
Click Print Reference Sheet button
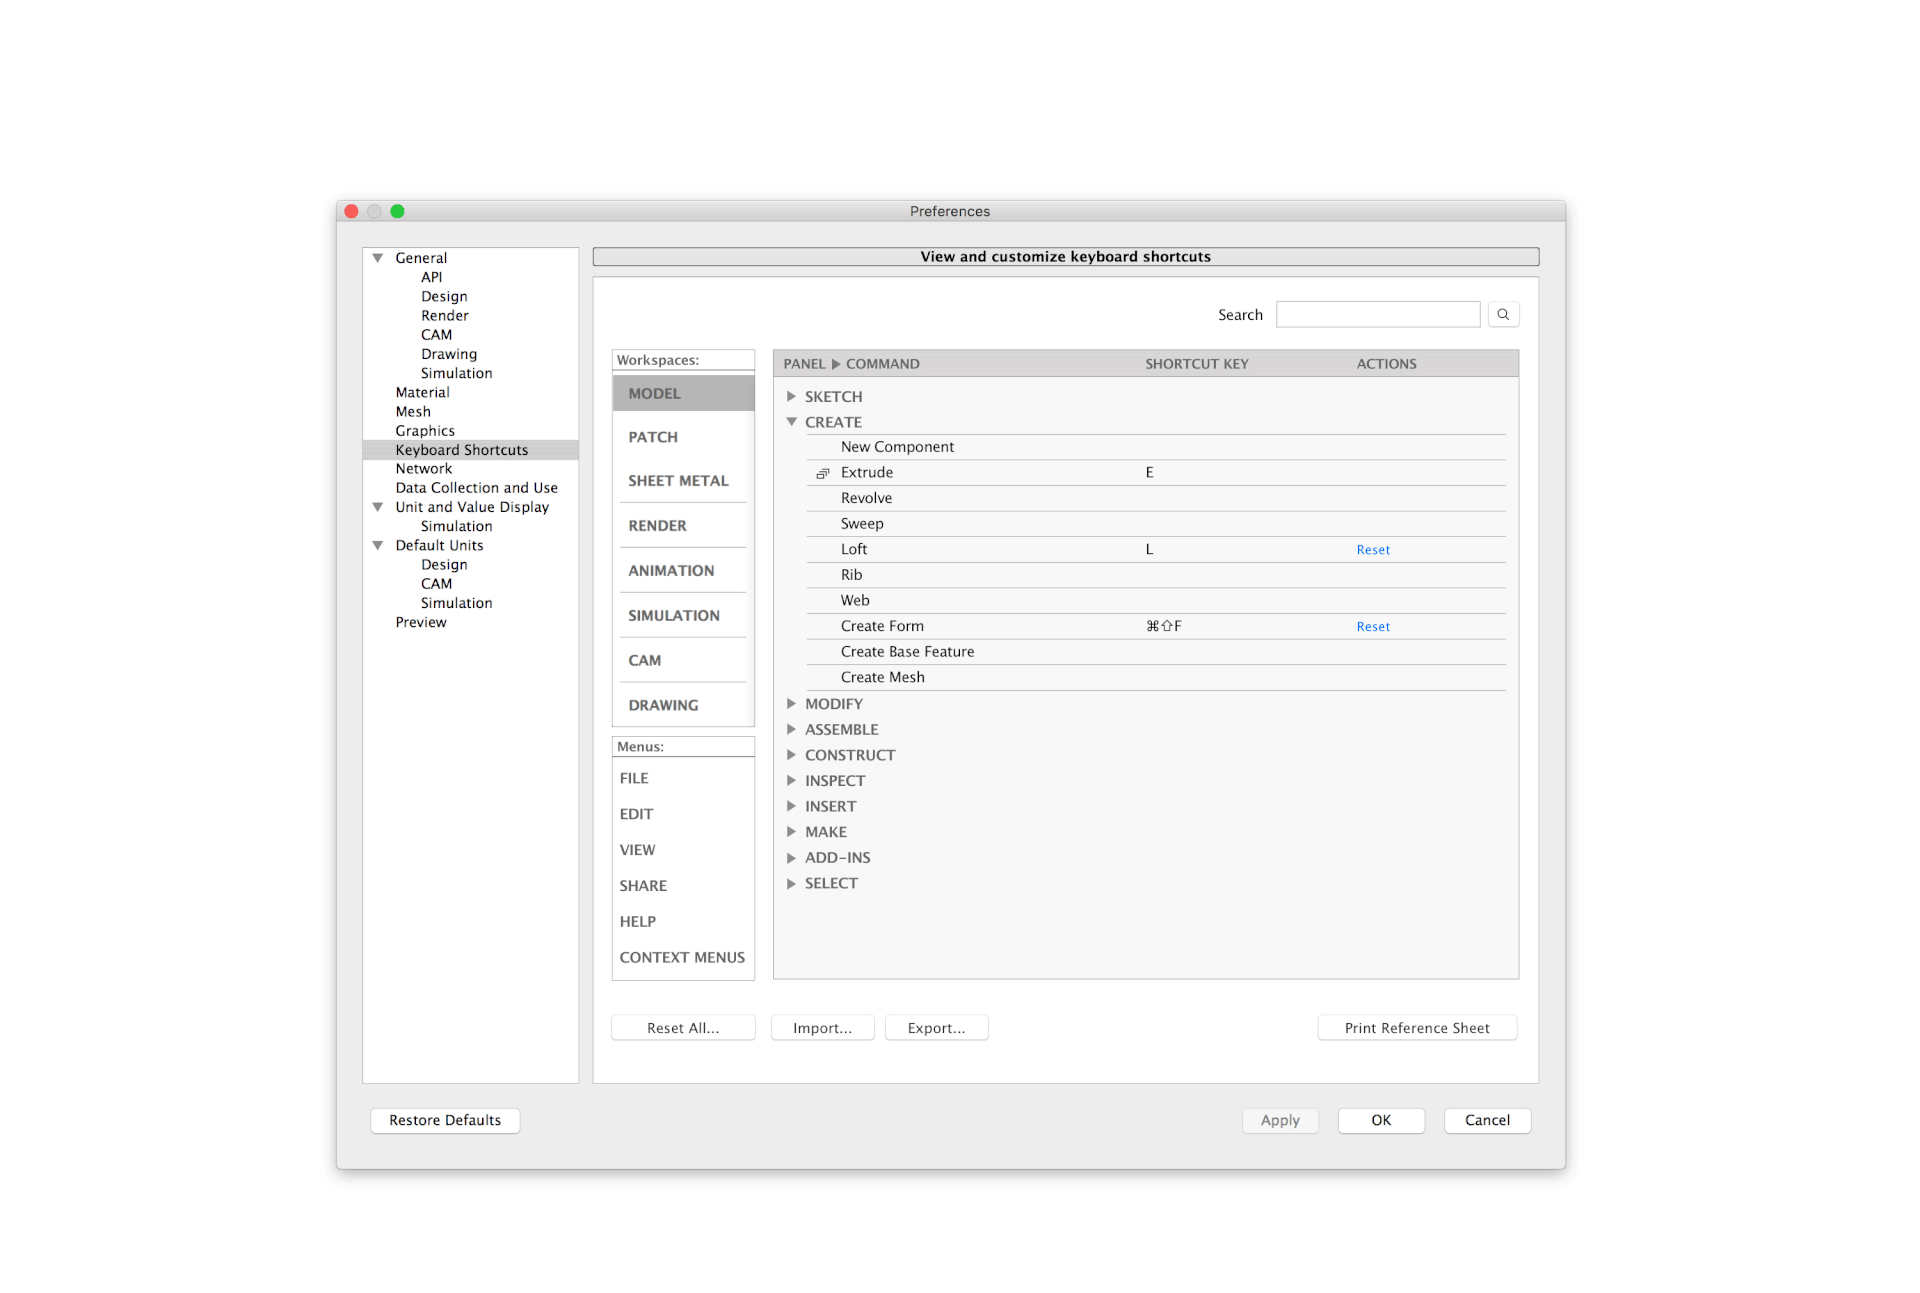1417,1028
